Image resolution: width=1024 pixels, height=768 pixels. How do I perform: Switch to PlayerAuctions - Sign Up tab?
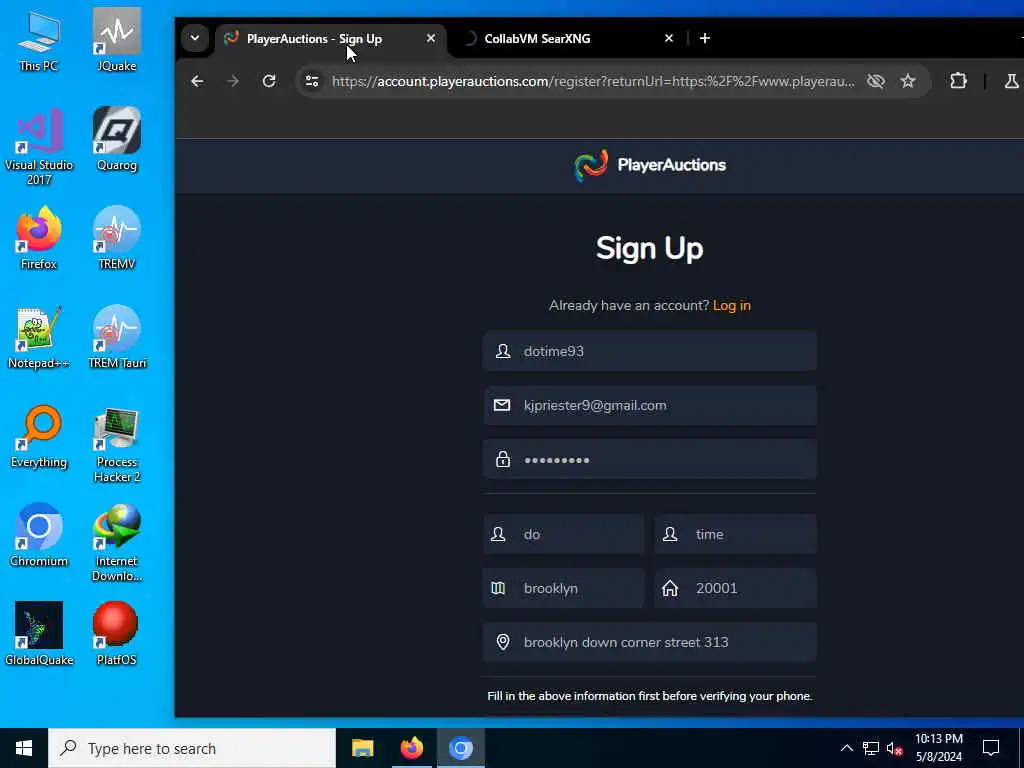[330, 39]
